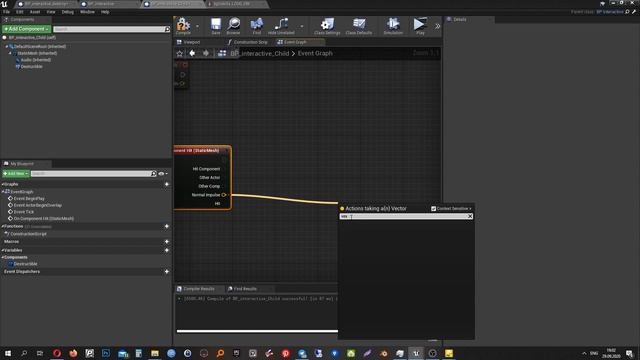
Task: Add a new graph with the plus icon
Action: click(x=167, y=184)
